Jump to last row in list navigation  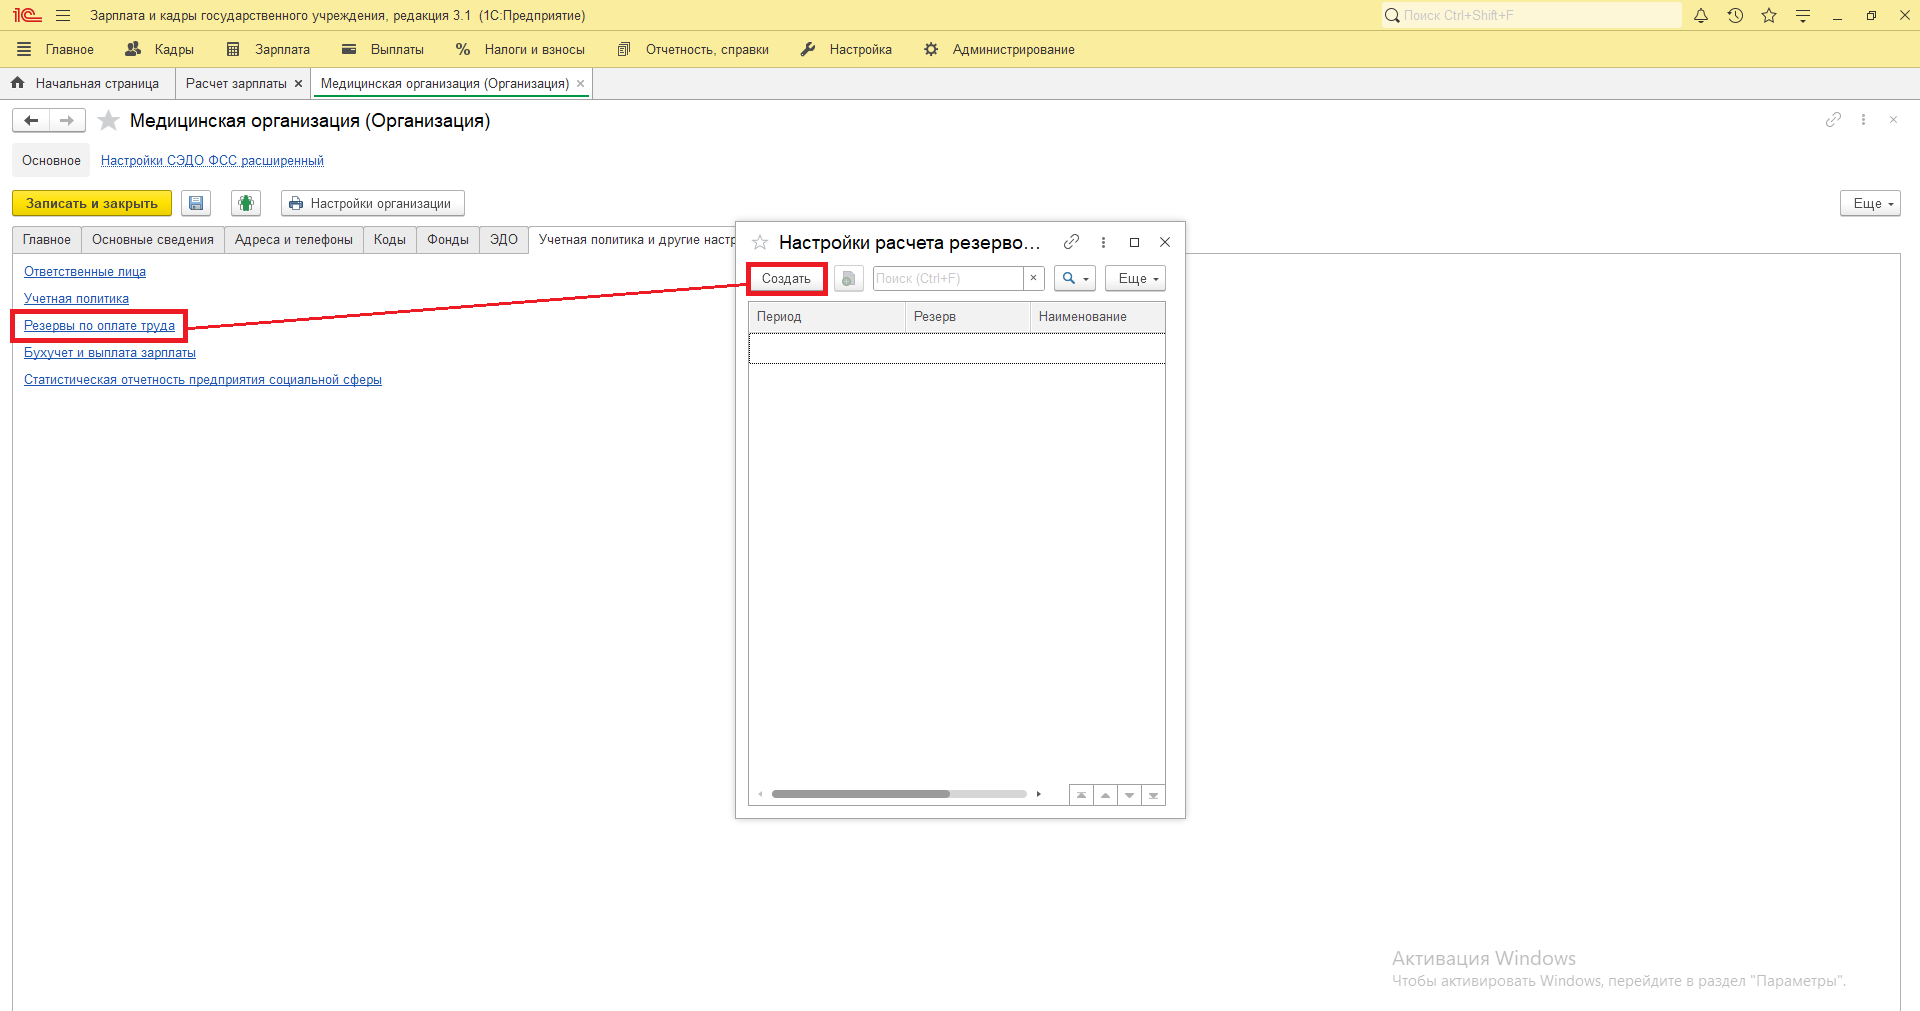[1153, 795]
